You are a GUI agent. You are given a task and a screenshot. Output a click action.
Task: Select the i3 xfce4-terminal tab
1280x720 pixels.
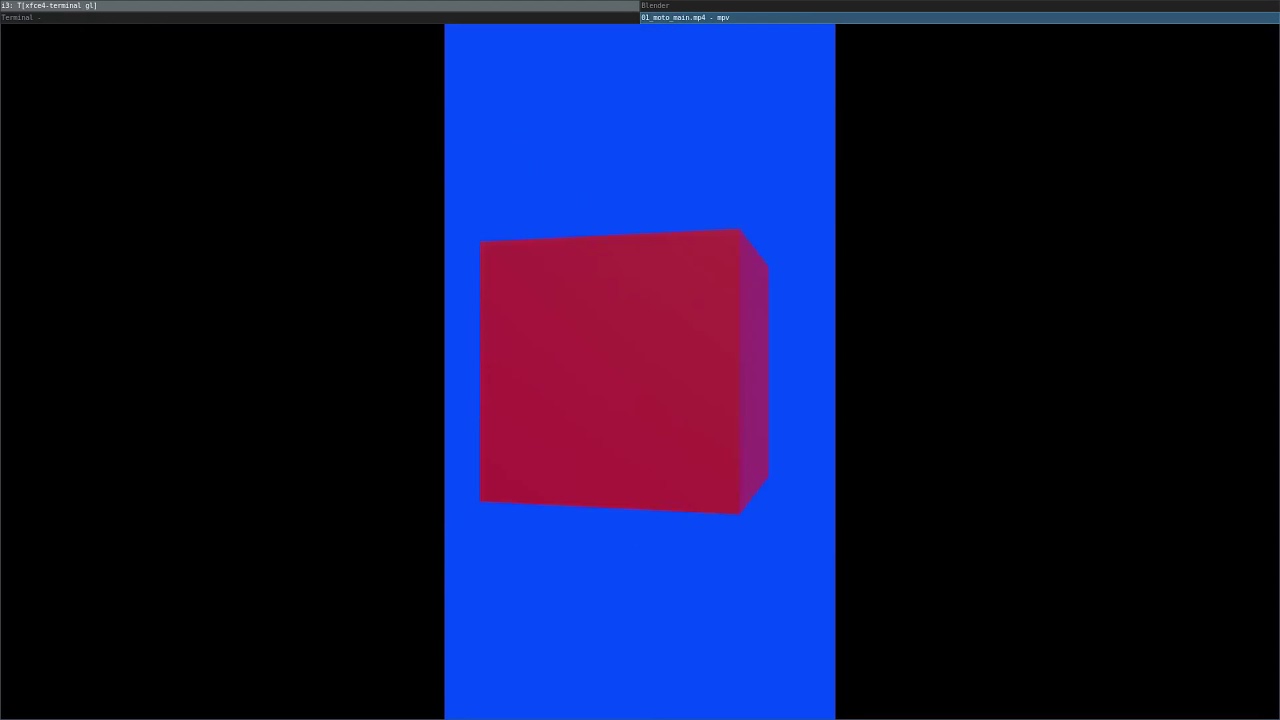[320, 5]
